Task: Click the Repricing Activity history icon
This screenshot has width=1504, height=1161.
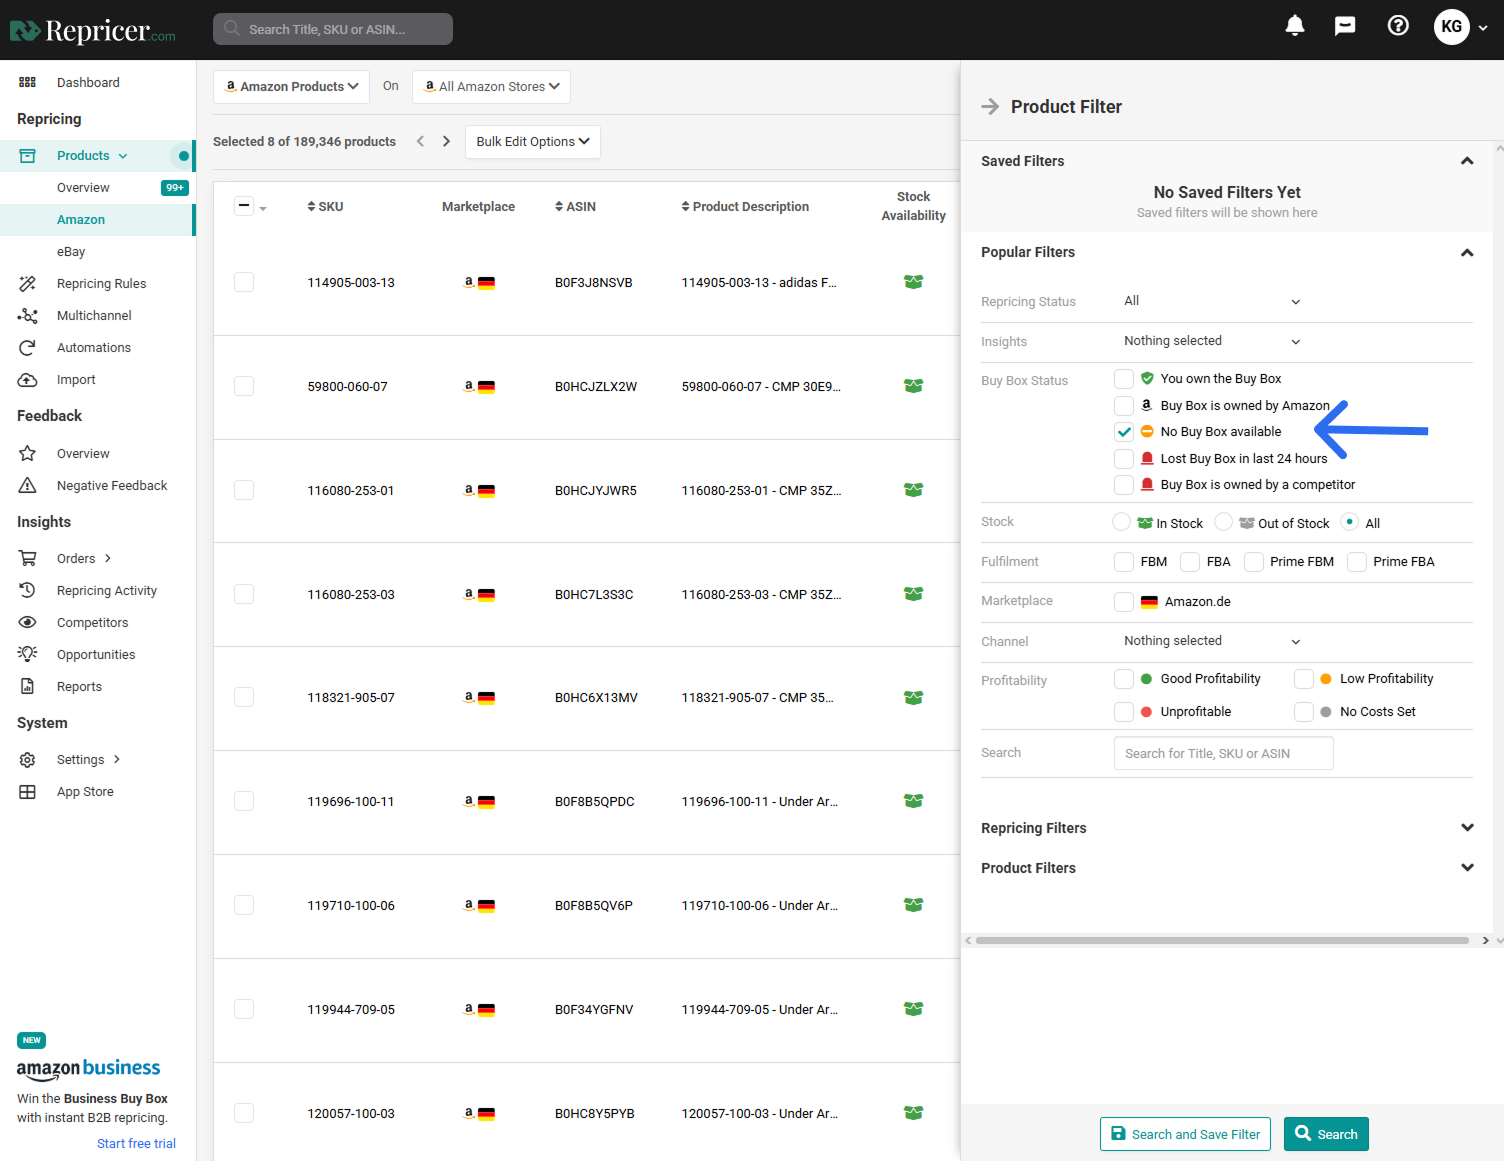Action: click(27, 590)
